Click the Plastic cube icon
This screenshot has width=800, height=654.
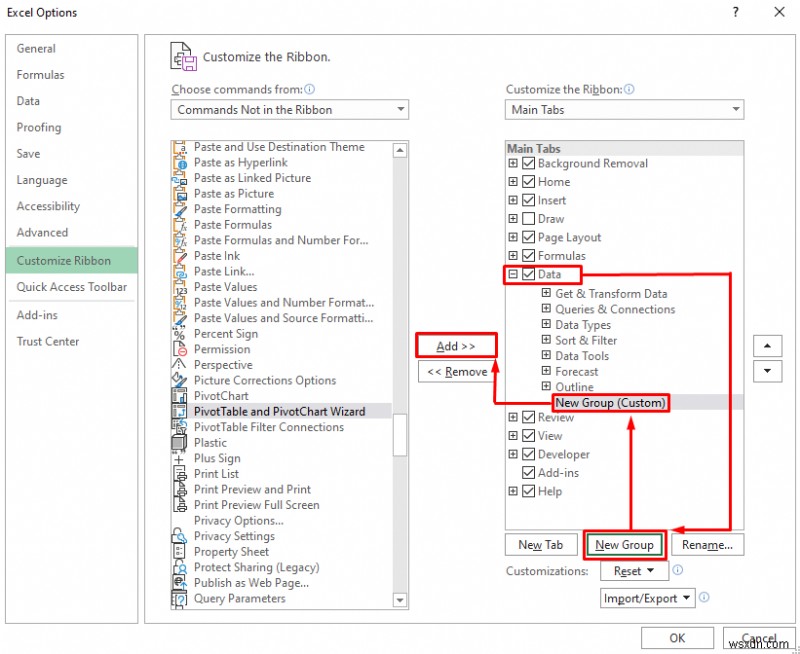180,443
